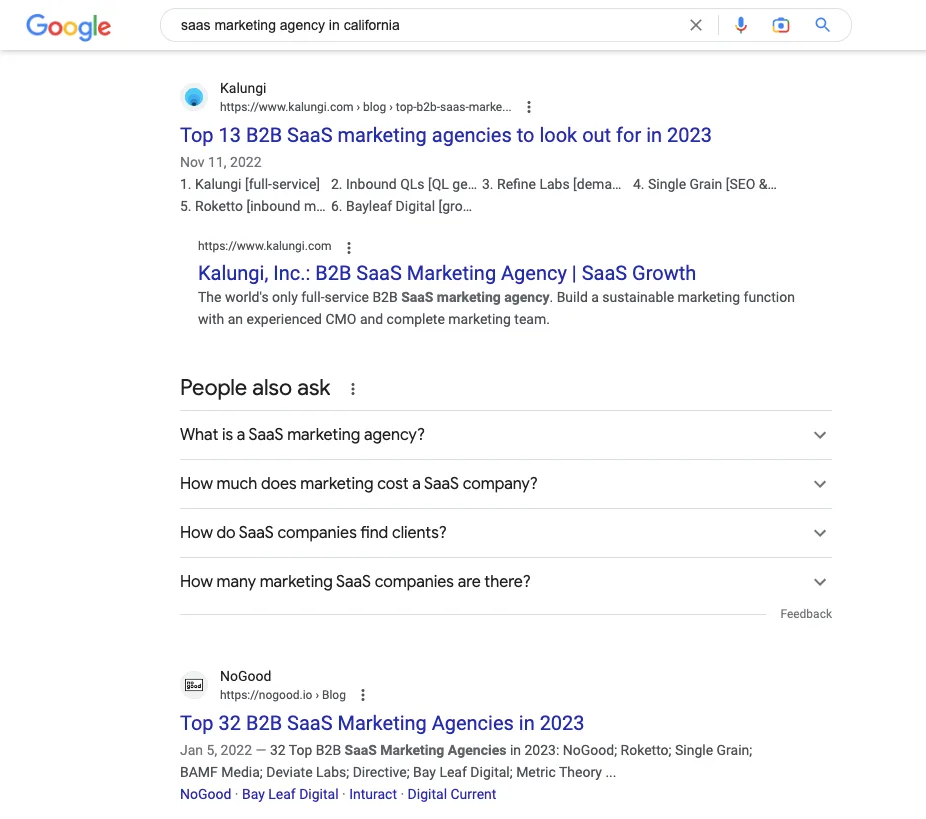Expand 'What is a SaaS marketing agency?'

[506, 435]
